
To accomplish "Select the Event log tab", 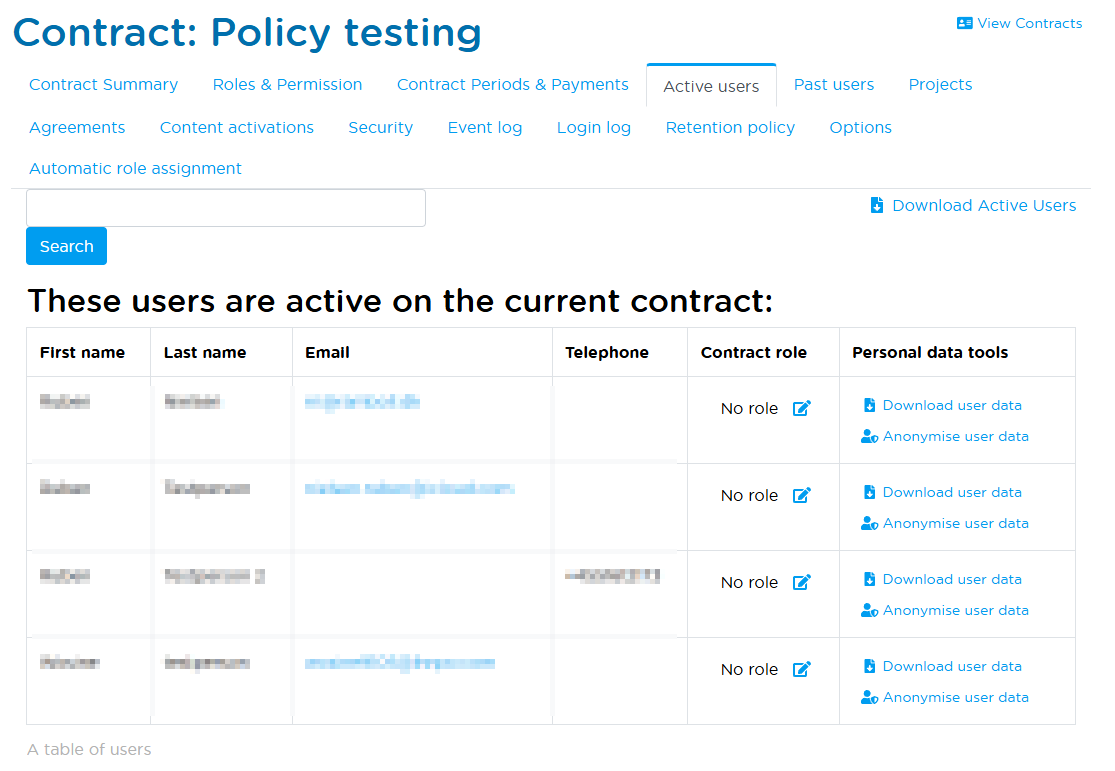I will pyautogui.click(x=484, y=128).
